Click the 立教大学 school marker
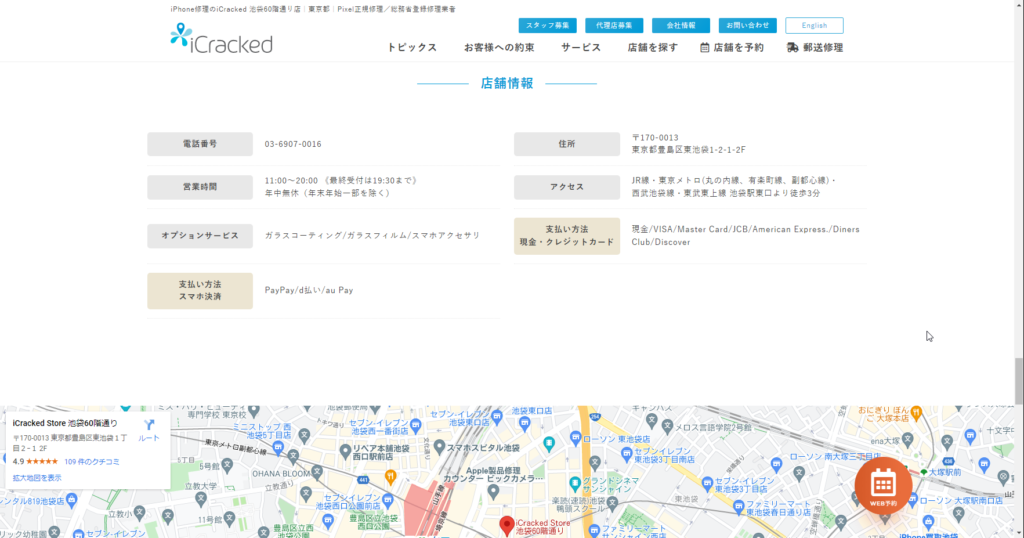 click(x=200, y=499)
